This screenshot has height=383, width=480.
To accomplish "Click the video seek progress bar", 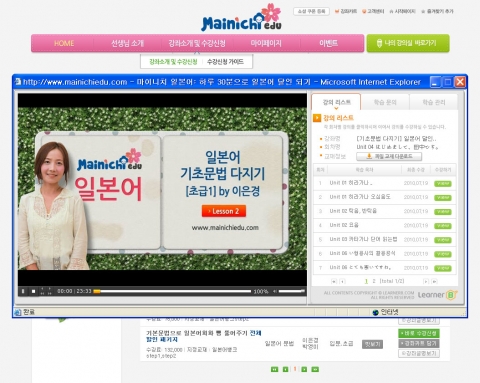I will pos(172,291).
